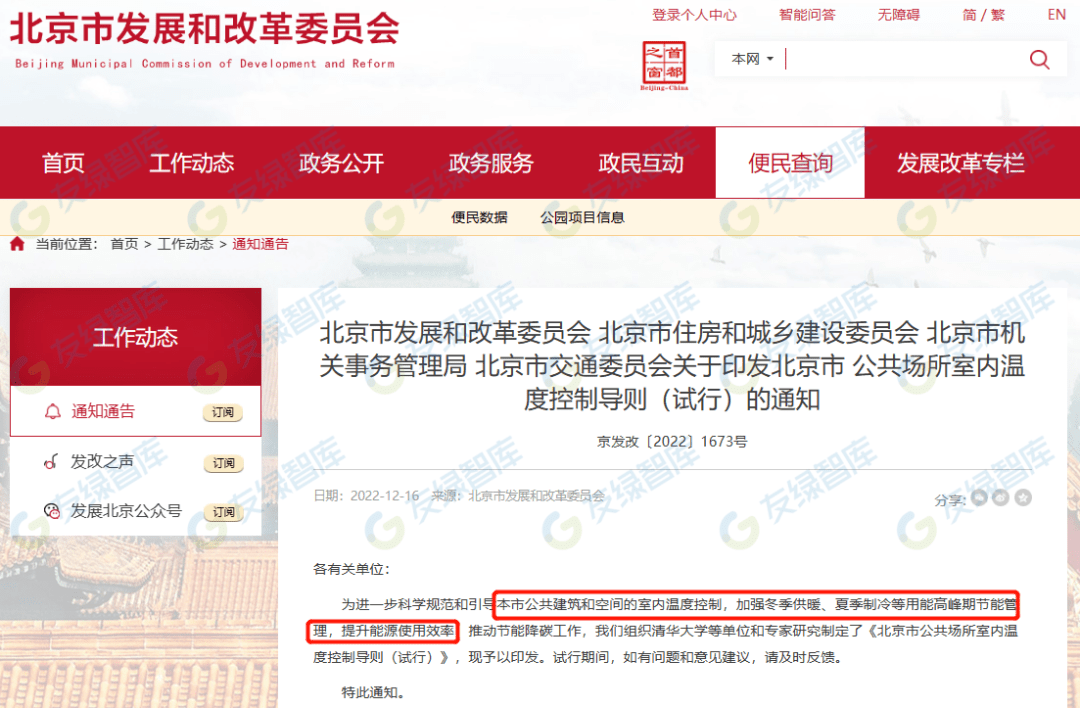Screen dimensions: 1080x708
Task: Toggle 订阅 subscription for 发改之声
Action: (223, 463)
